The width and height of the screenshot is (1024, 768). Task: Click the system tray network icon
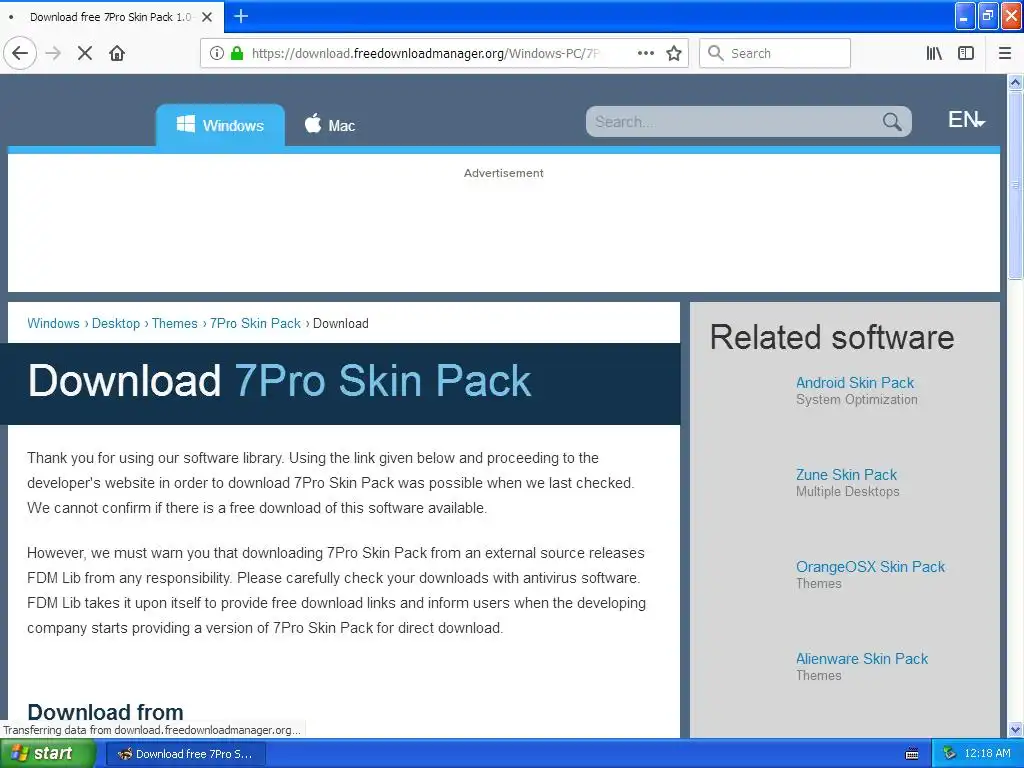coord(950,754)
